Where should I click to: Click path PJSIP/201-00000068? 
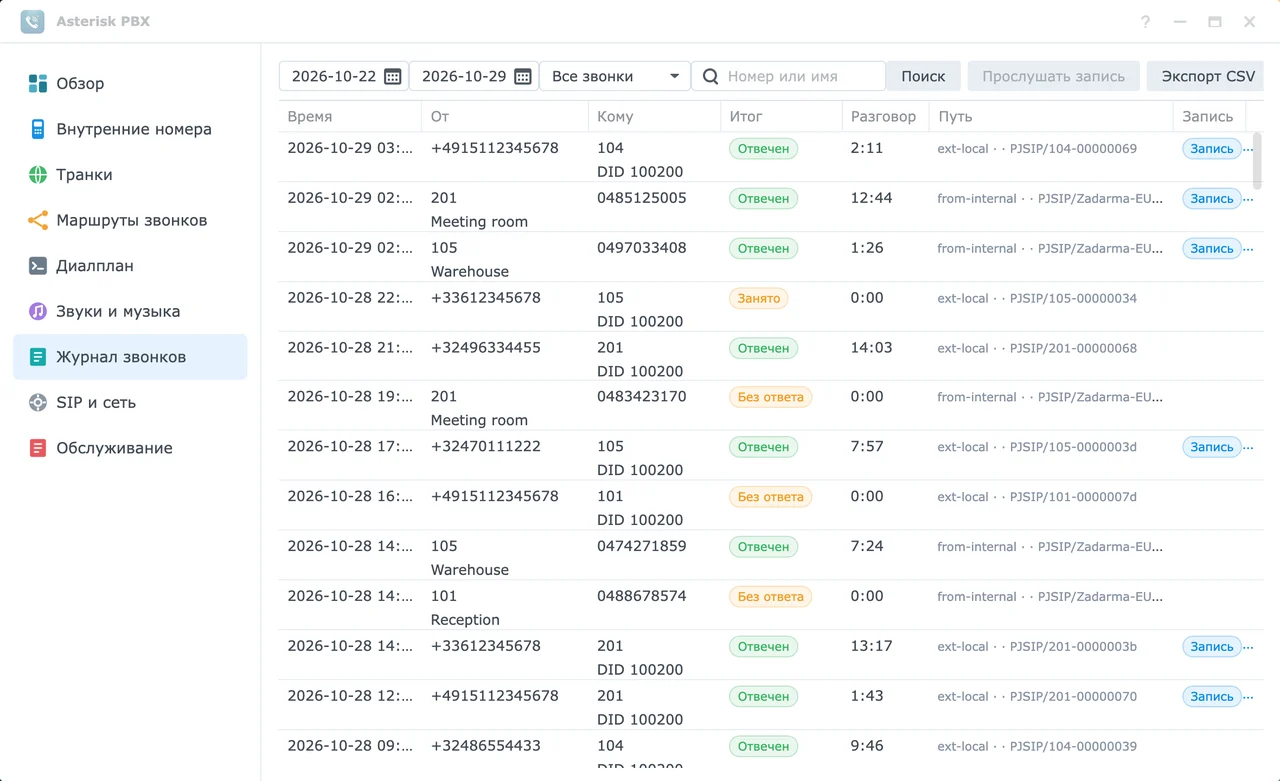[x=1073, y=348]
